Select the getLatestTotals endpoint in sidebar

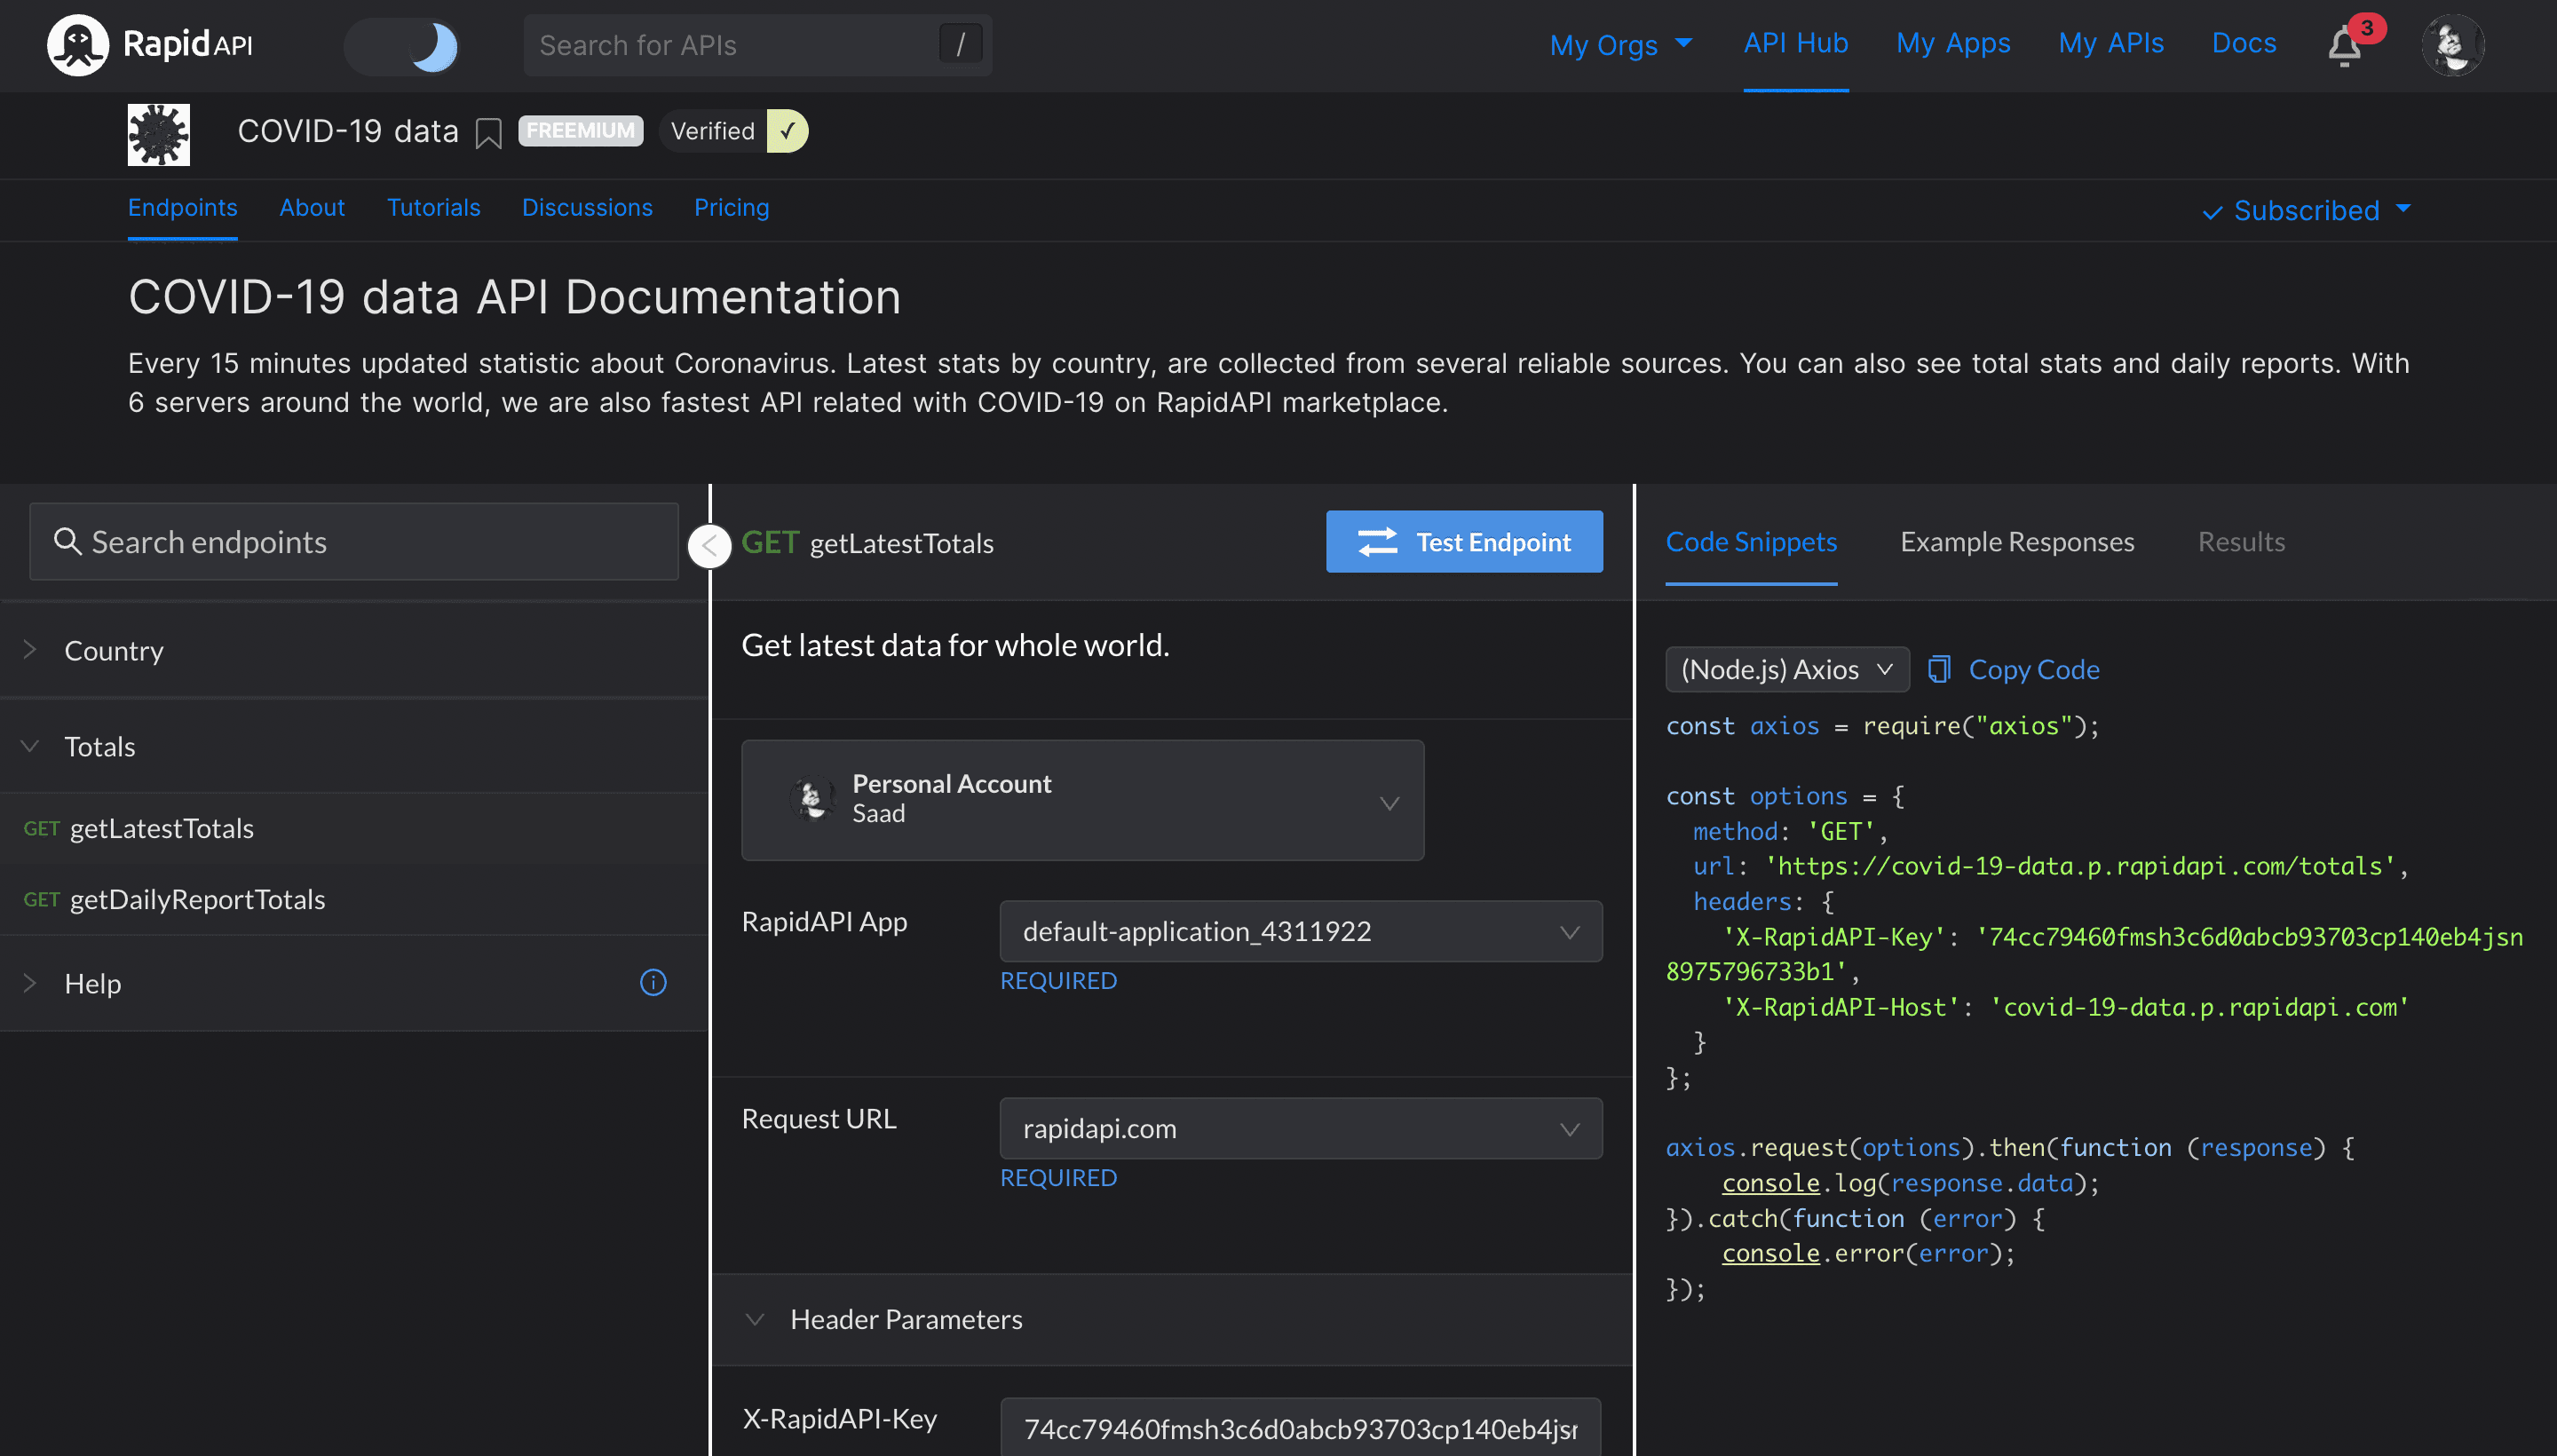(x=354, y=829)
